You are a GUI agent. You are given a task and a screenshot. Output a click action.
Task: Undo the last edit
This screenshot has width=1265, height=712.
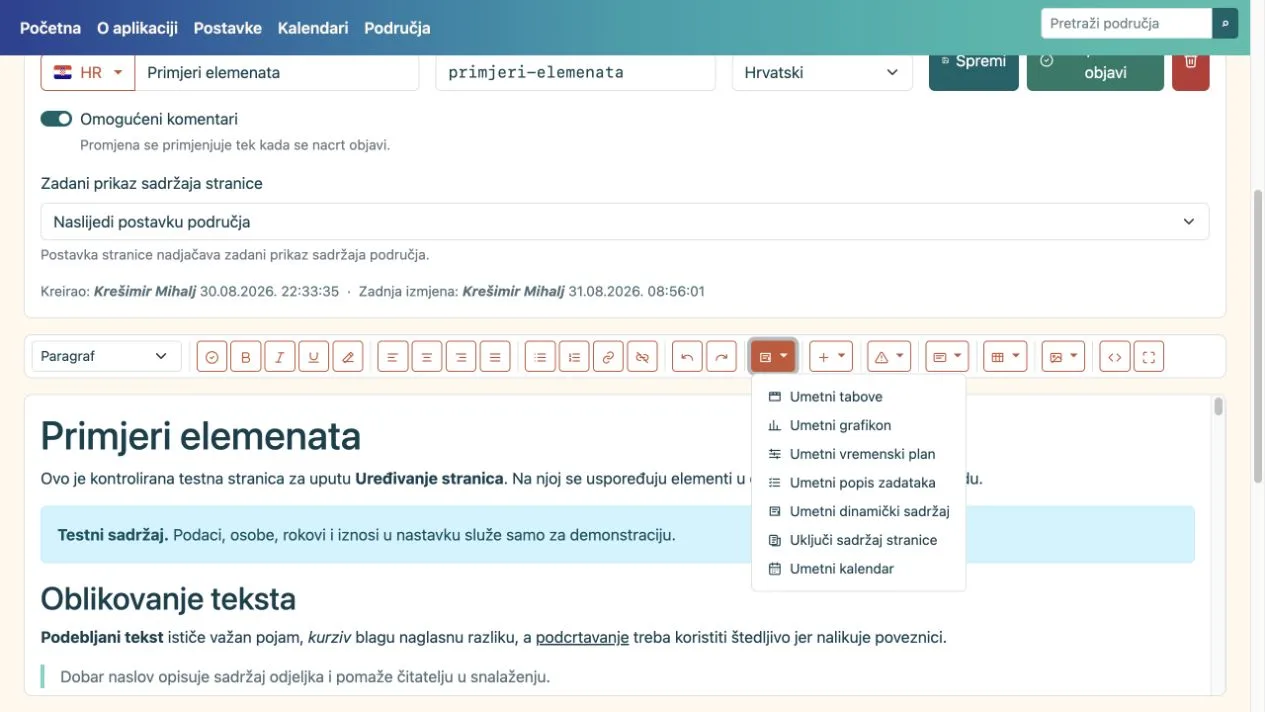(x=688, y=357)
